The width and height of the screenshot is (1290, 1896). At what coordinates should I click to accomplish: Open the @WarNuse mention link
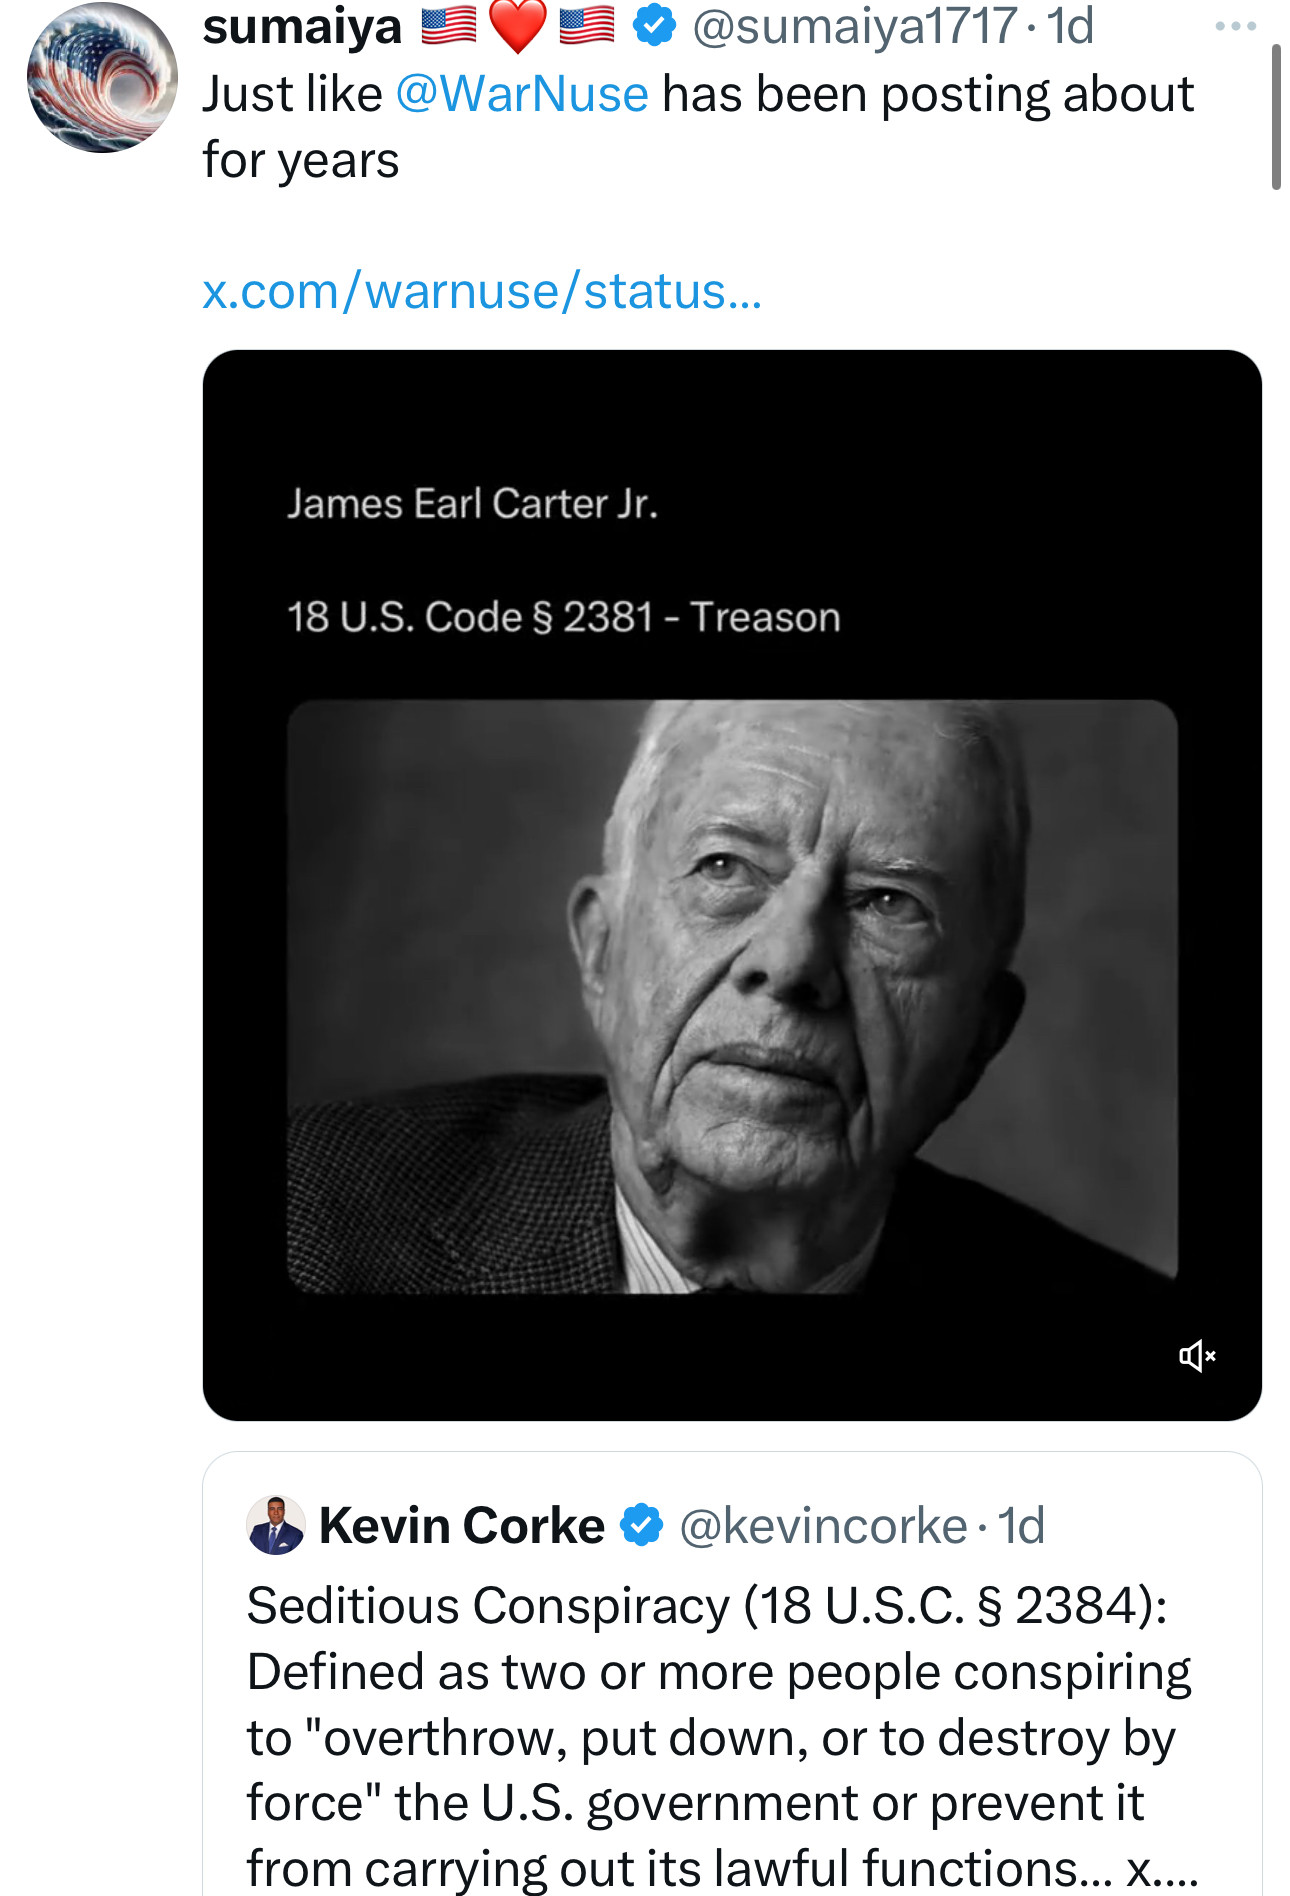pyautogui.click(x=522, y=95)
